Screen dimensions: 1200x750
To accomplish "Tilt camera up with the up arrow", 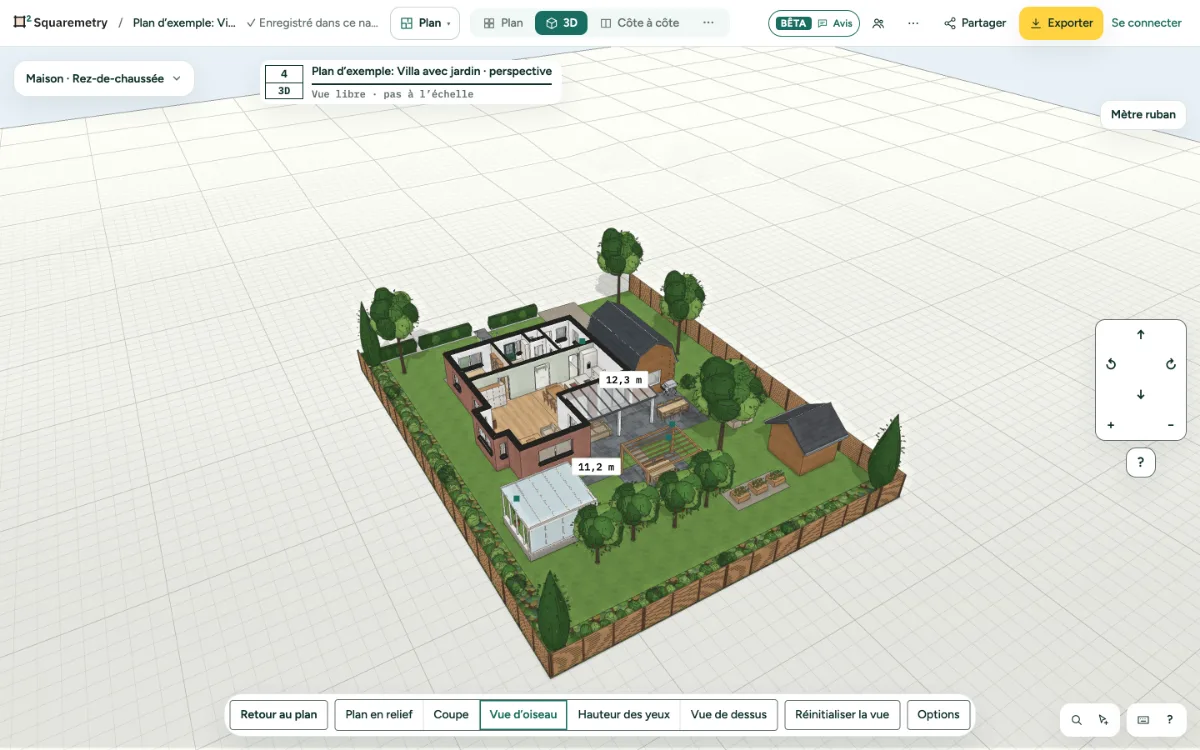I will pos(1141,335).
